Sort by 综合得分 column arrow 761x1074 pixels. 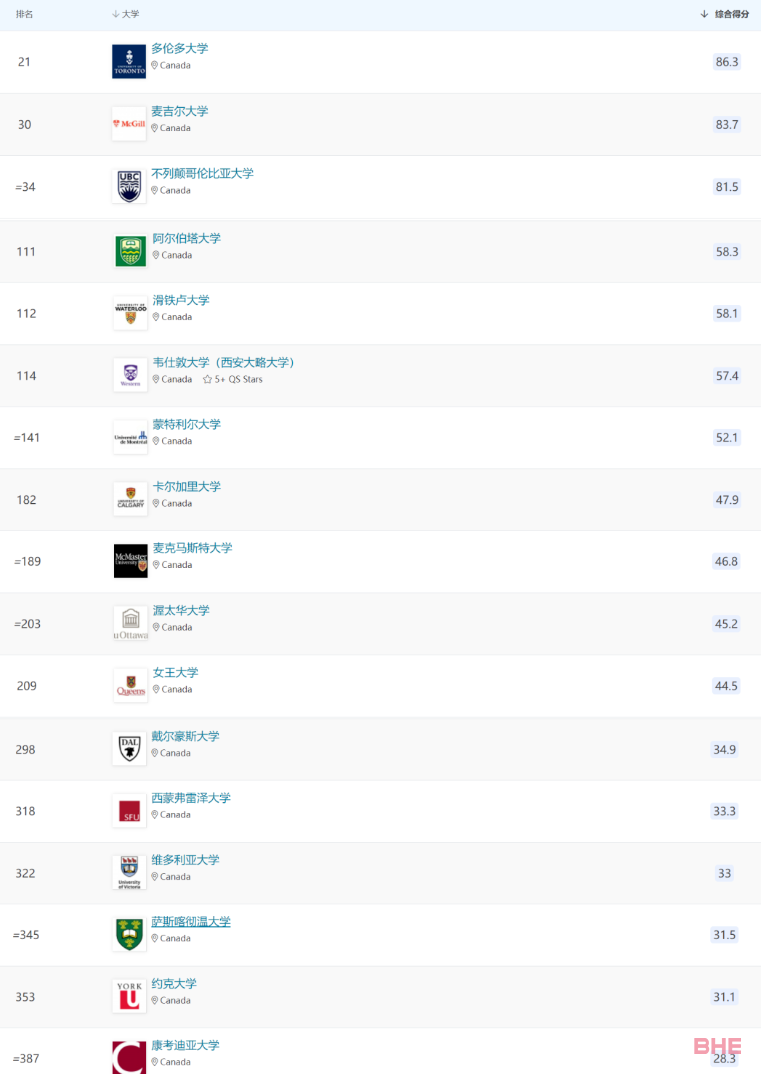[704, 14]
